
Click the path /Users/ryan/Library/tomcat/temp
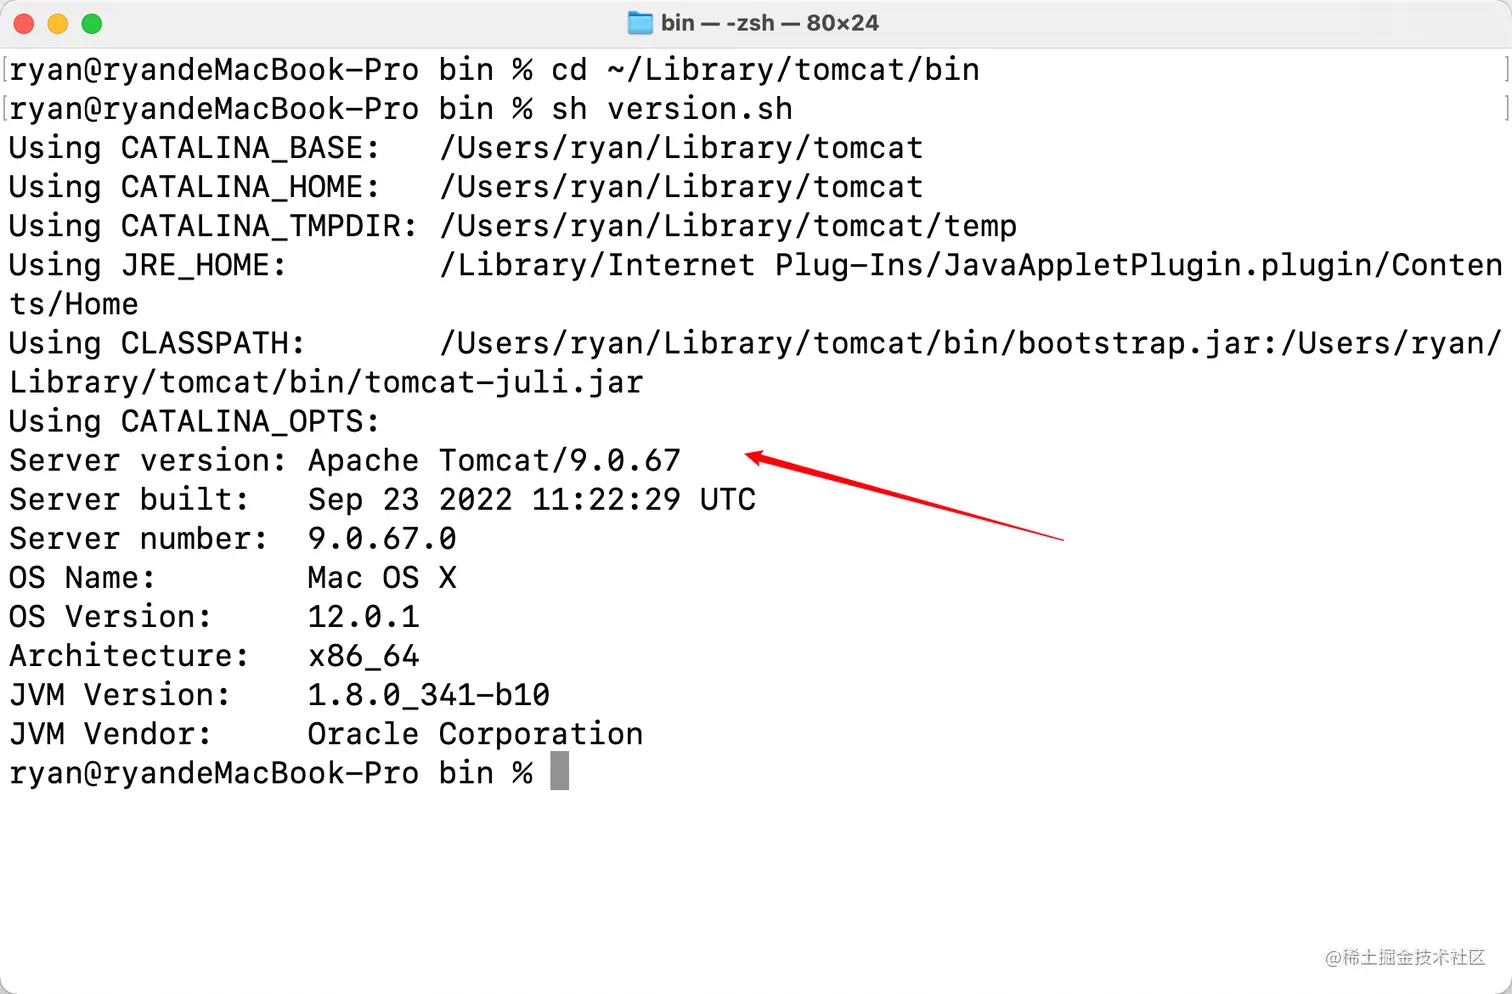click(x=728, y=226)
